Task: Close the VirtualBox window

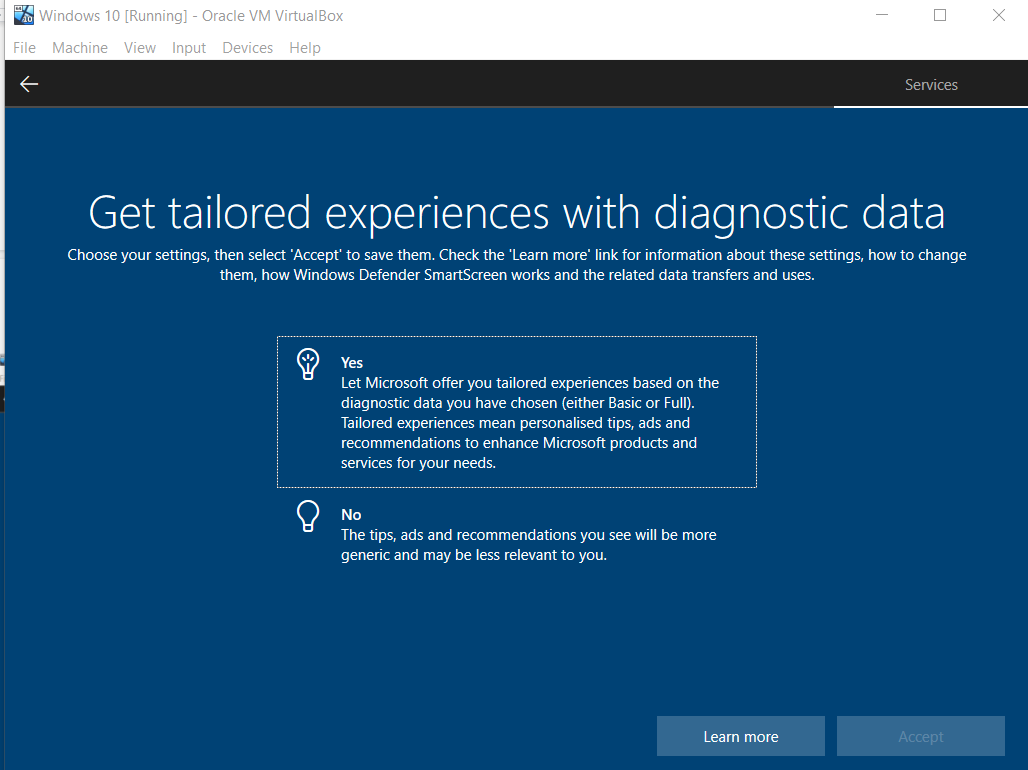Action: (x=998, y=15)
